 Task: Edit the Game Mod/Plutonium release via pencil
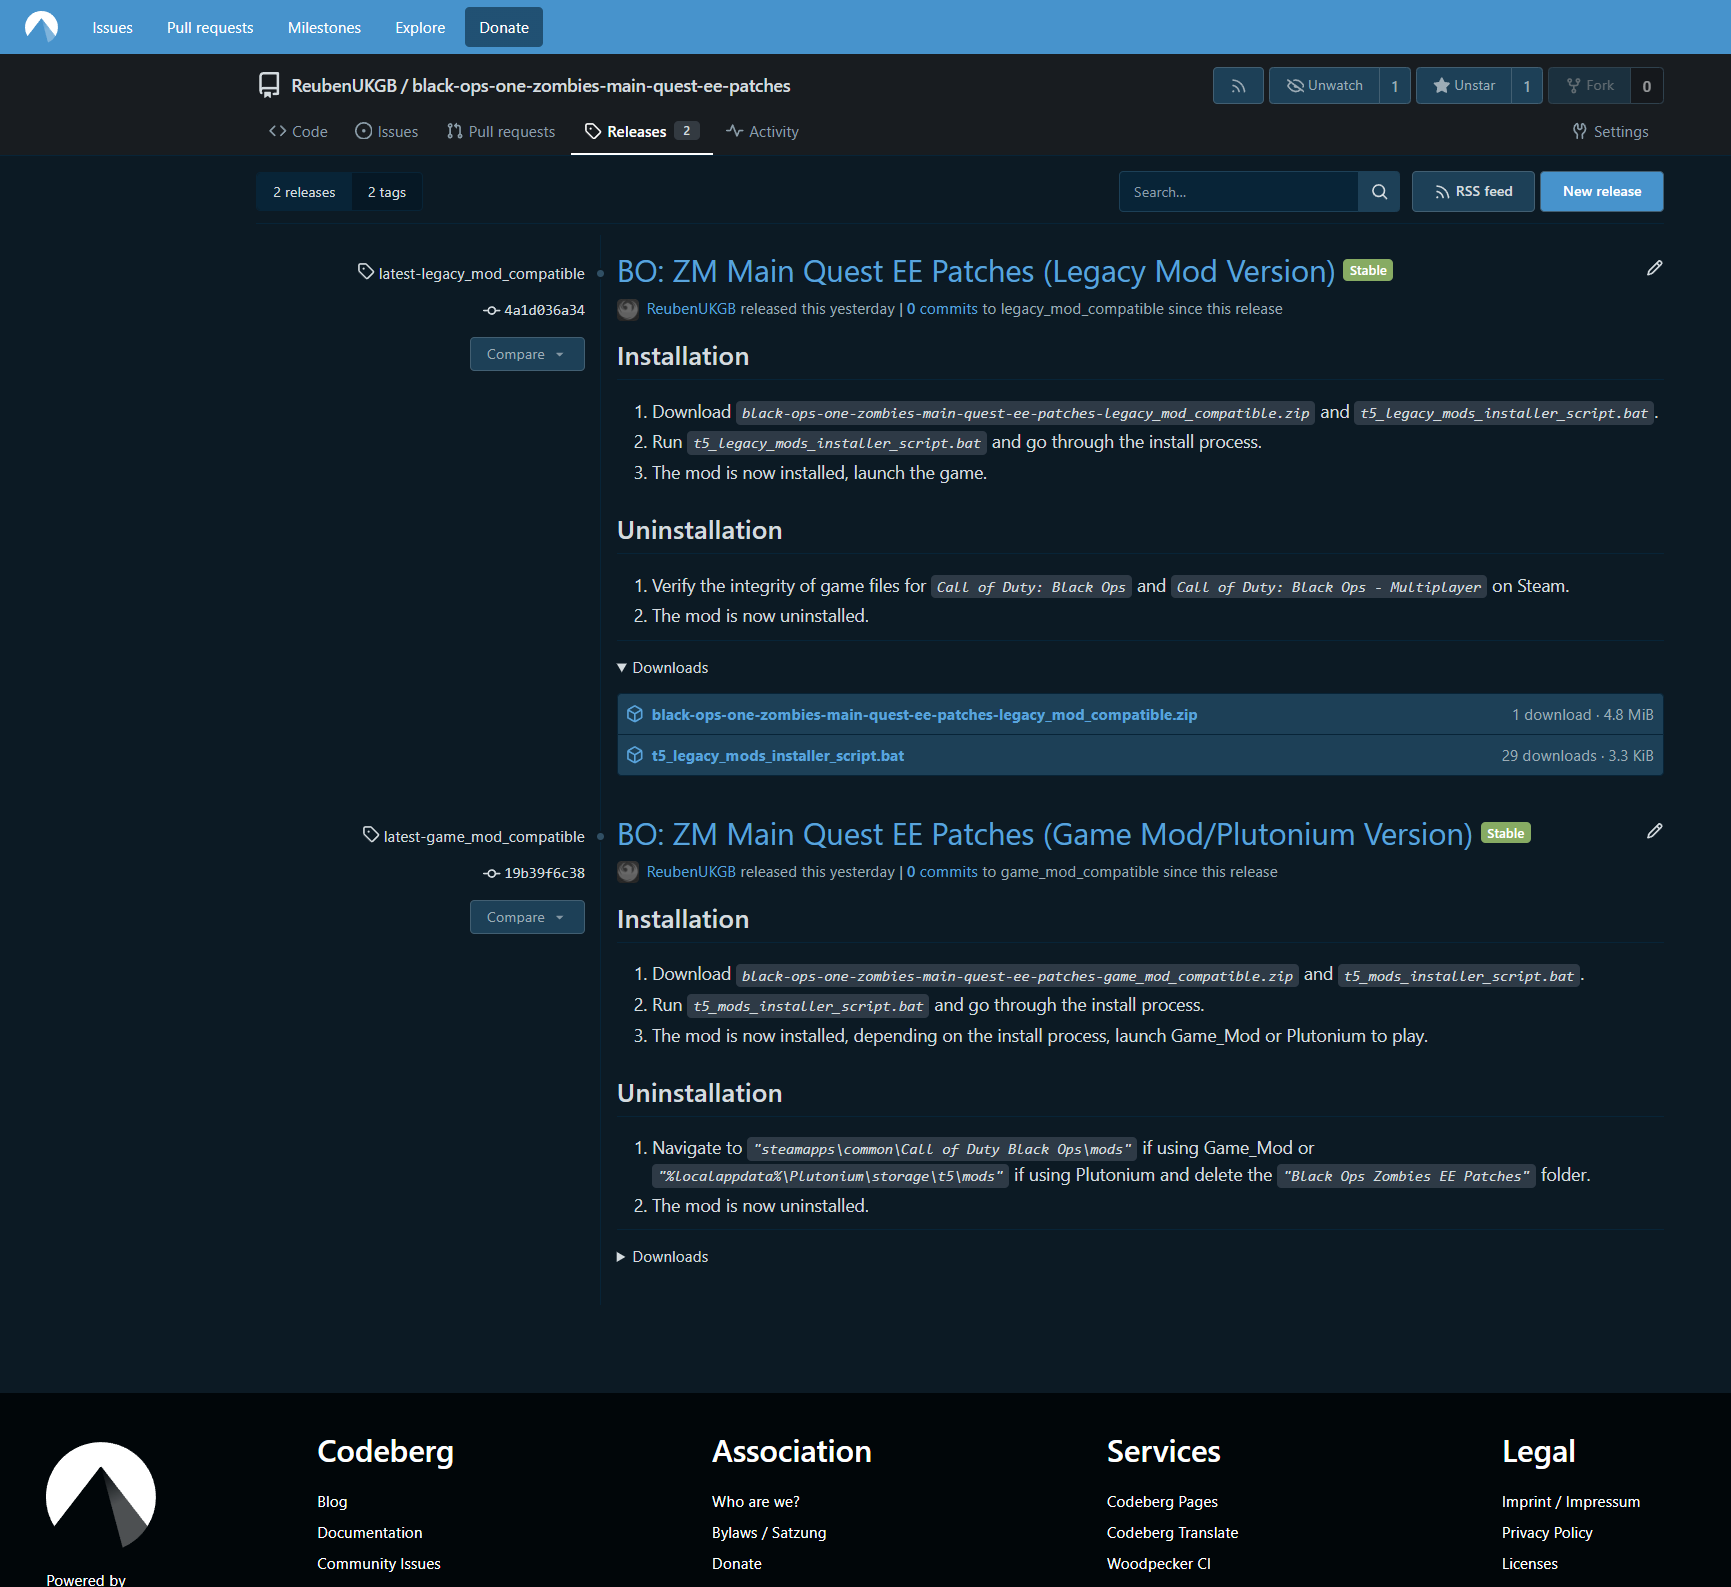(1654, 831)
